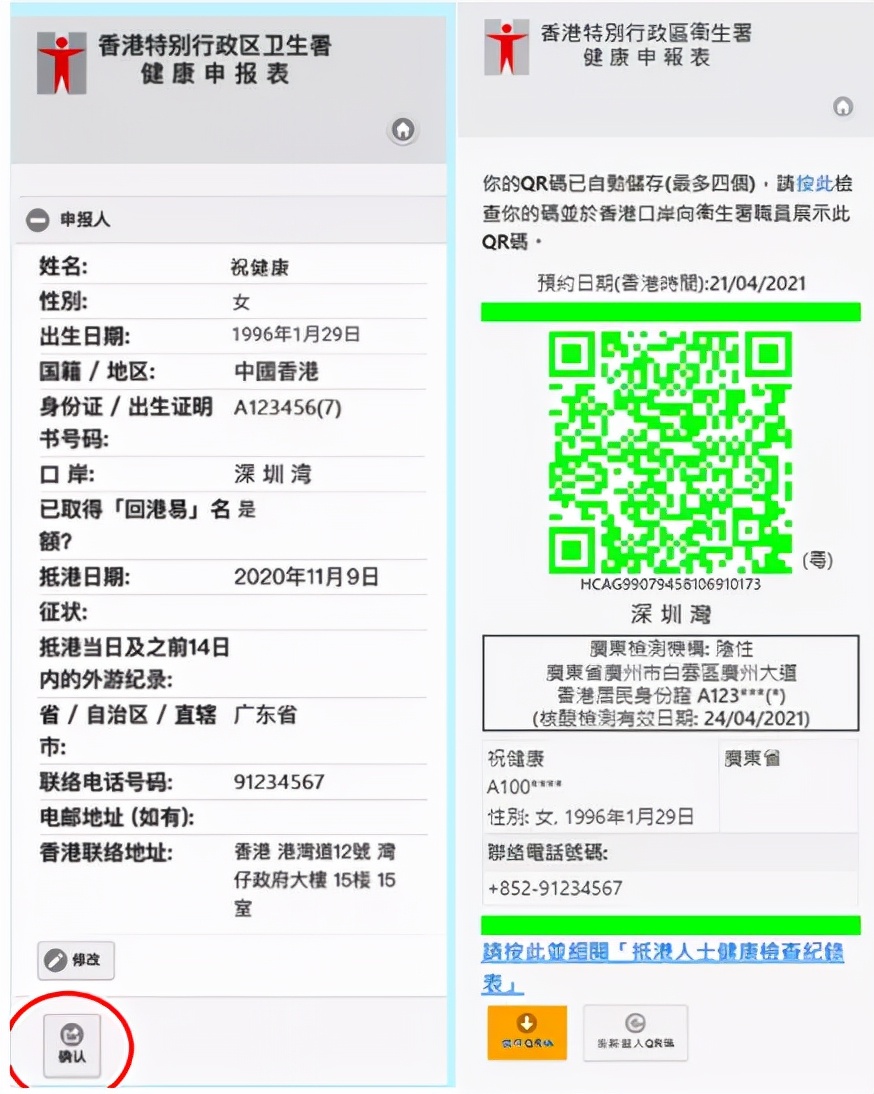Select the reservation date 21/04/2021 line
Image resolution: width=874 pixels, height=1094 pixels.
click(x=671, y=283)
